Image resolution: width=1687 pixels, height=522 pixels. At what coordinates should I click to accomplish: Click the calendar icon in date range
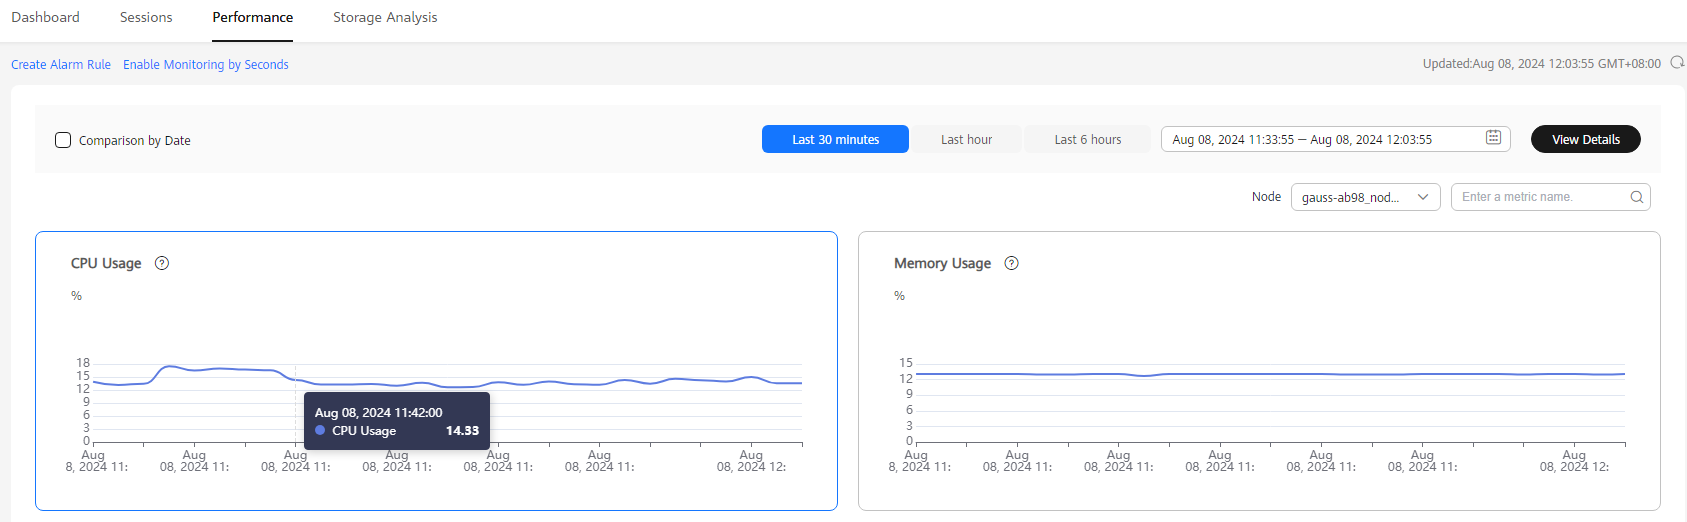[x=1493, y=138]
